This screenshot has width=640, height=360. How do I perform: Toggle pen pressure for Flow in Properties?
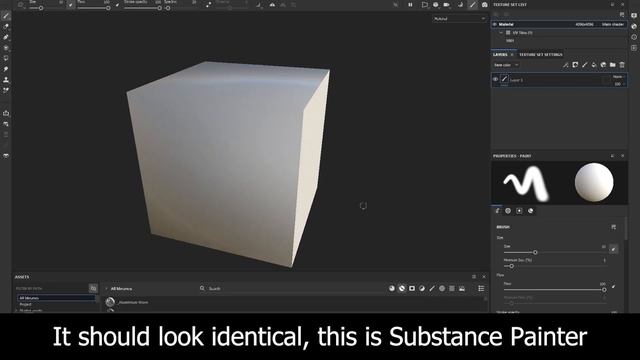pos(613,287)
